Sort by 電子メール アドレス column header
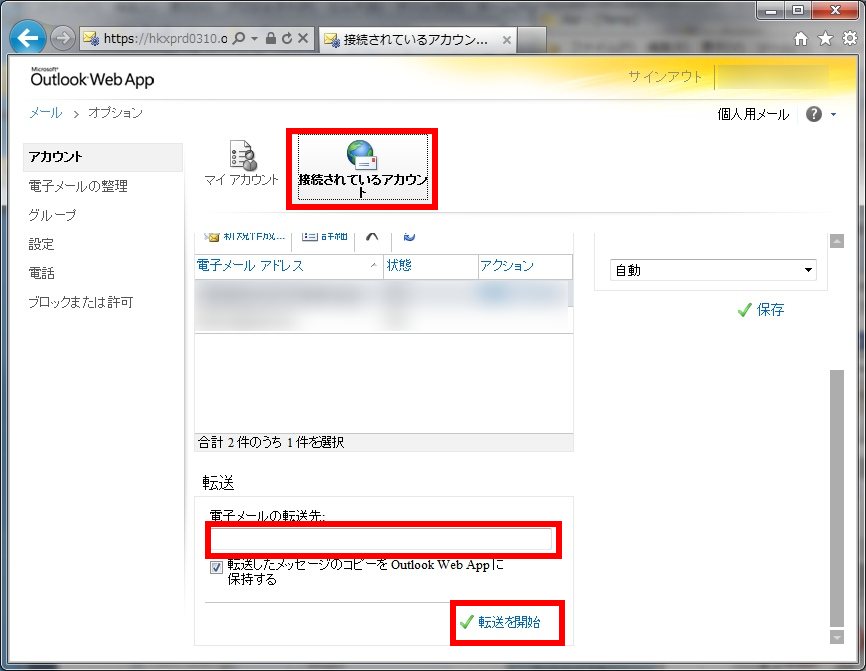 (x=289, y=266)
